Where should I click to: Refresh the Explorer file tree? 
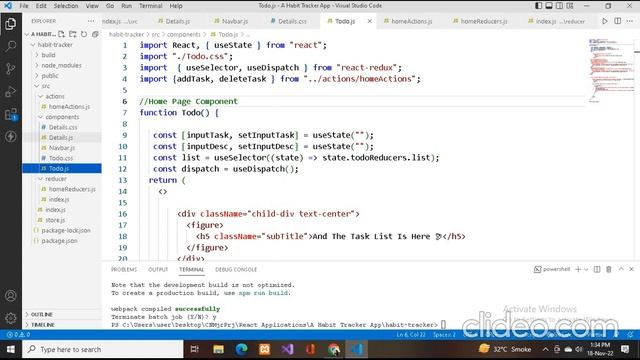pyautogui.click(x=84, y=34)
